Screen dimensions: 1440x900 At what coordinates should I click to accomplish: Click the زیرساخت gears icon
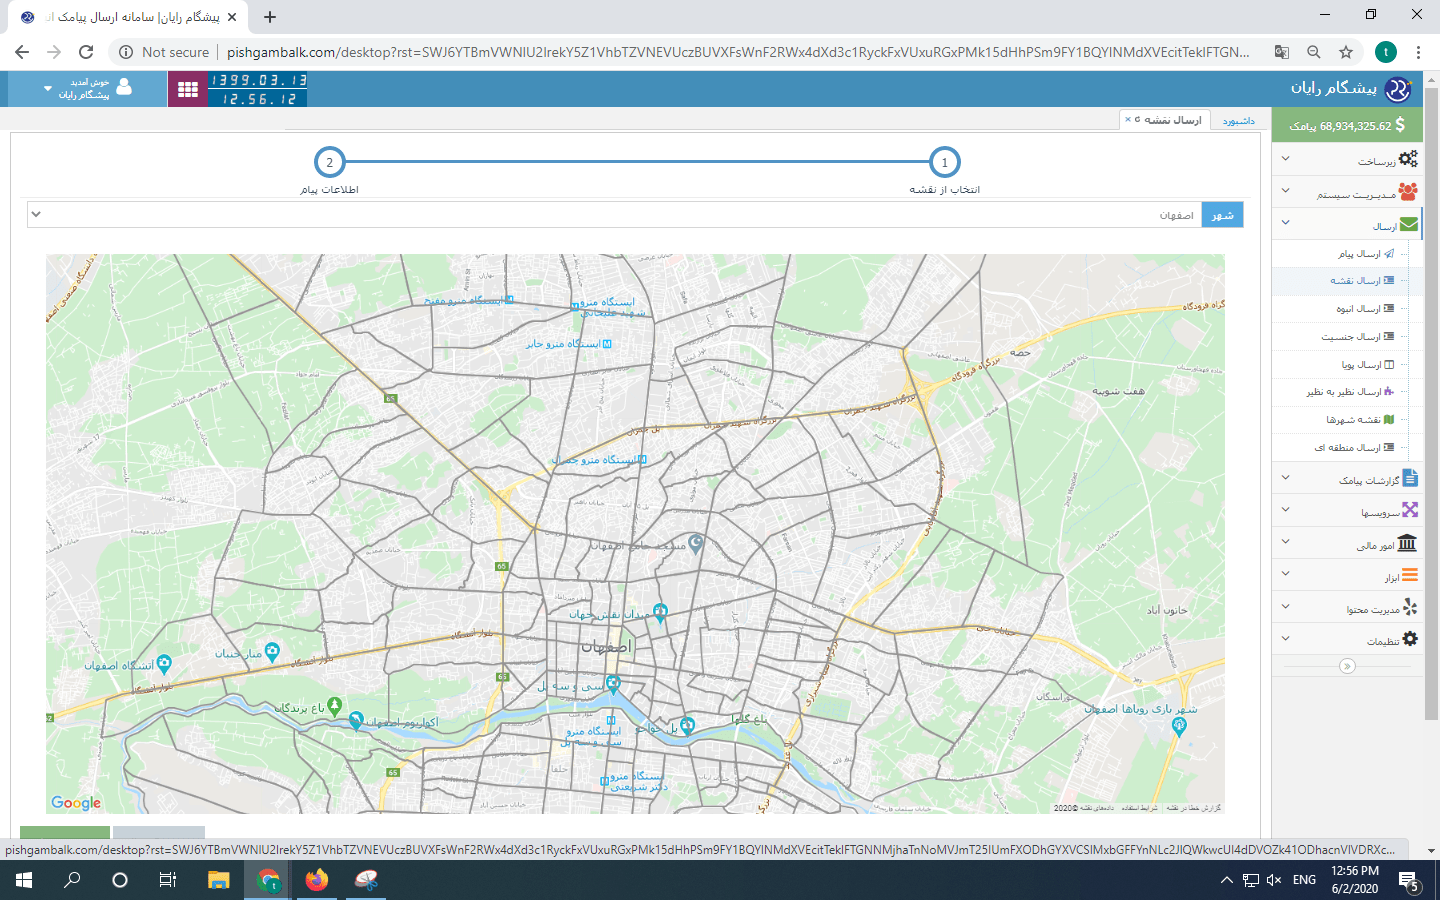pyautogui.click(x=1408, y=159)
